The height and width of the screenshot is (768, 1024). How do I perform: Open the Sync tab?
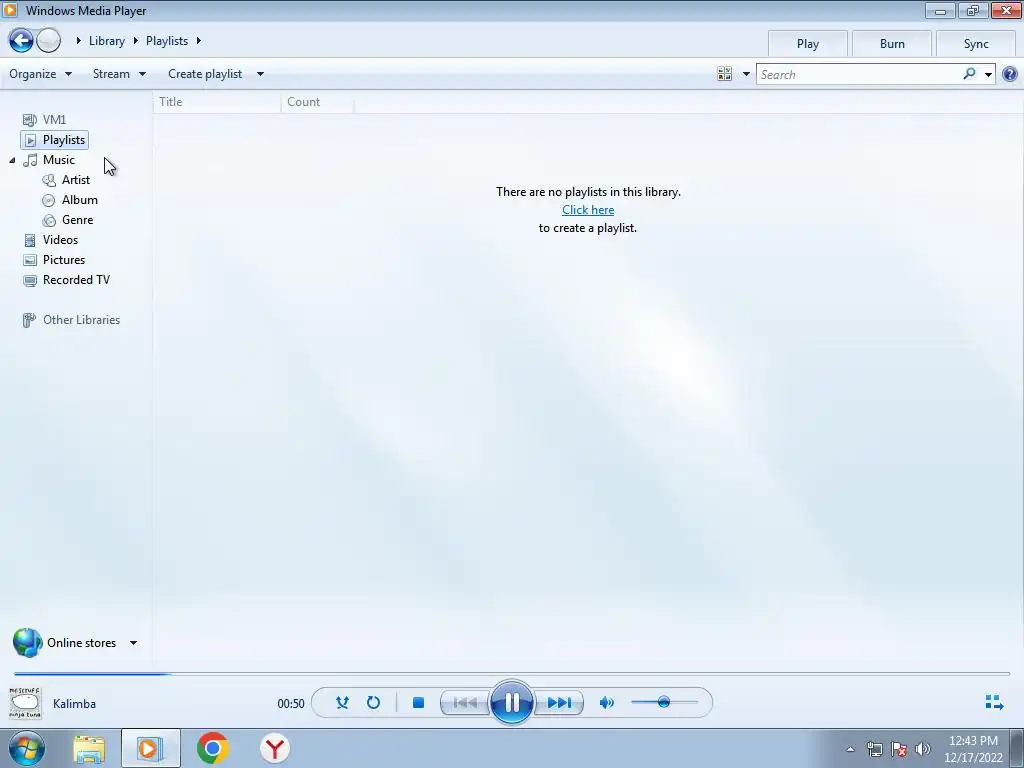click(976, 44)
